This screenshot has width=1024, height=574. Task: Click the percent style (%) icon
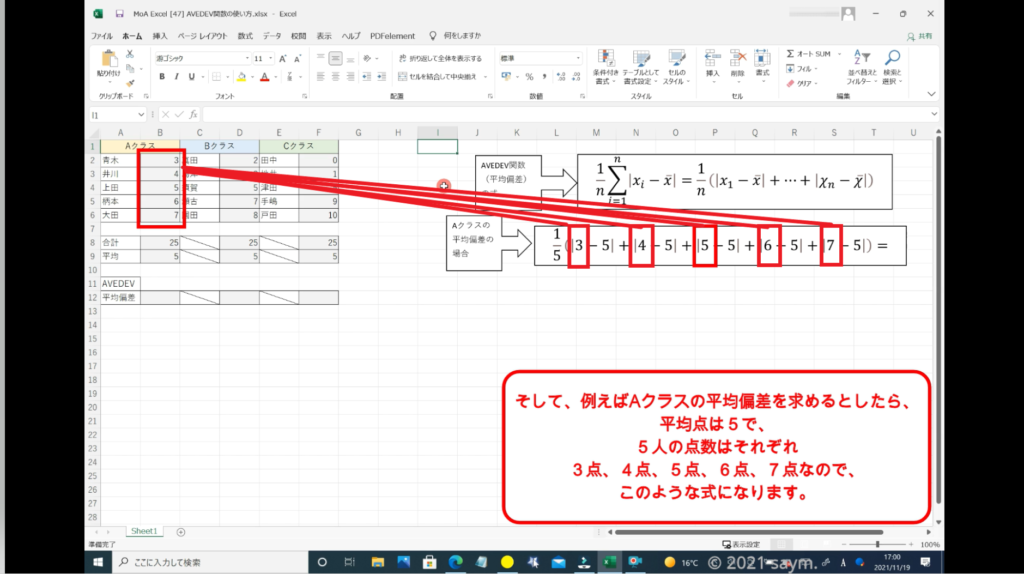(x=529, y=76)
